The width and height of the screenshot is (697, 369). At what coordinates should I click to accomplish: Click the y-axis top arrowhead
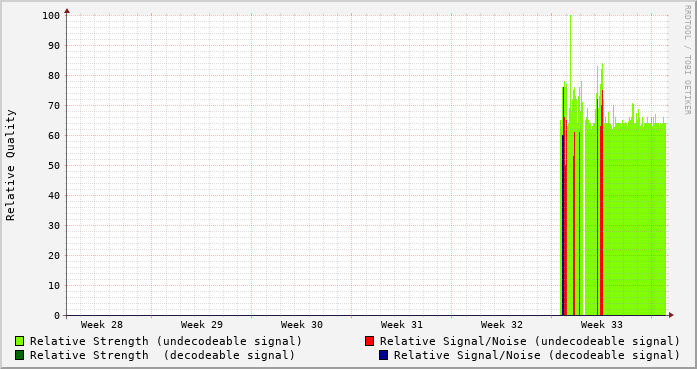tap(67, 11)
